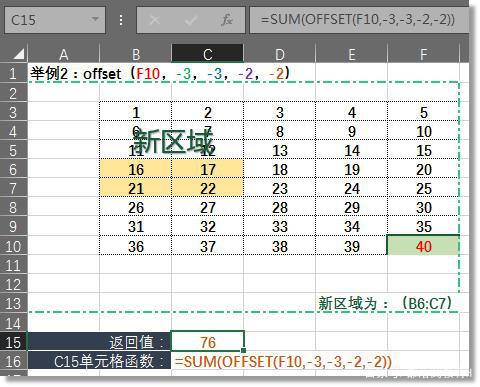
Task: Click cell containing 25
Action: pos(424,188)
